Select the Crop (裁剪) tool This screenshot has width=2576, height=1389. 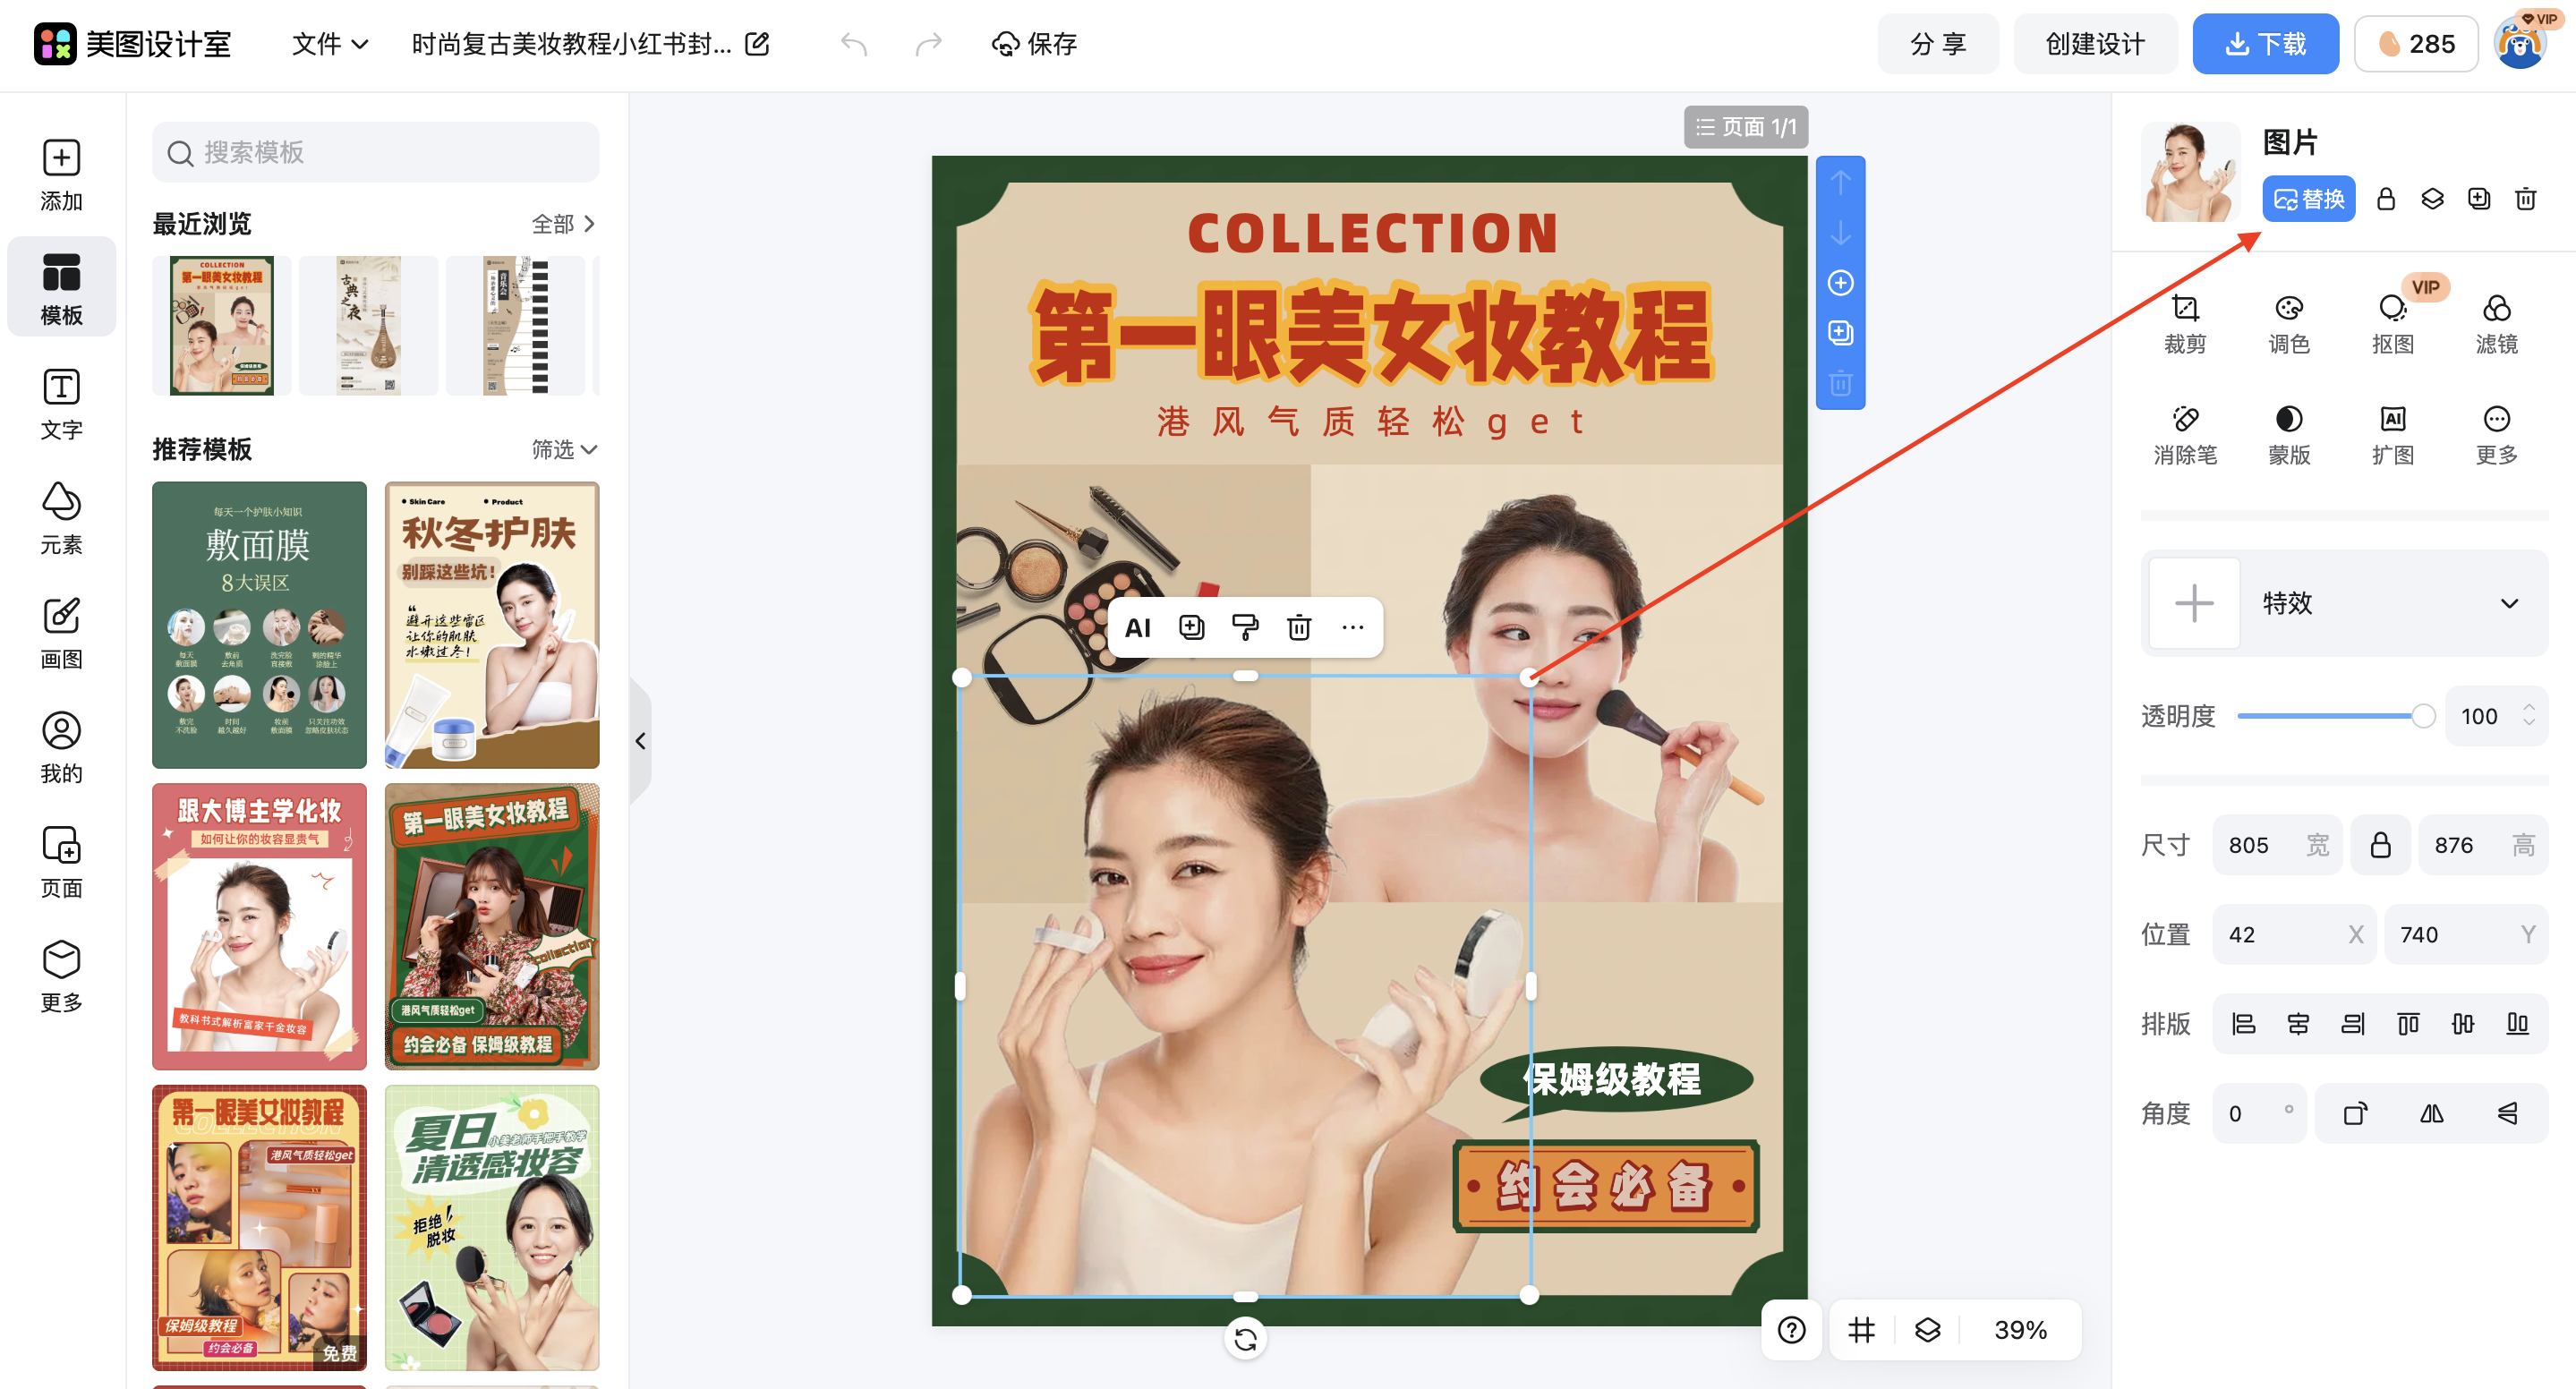2185,323
